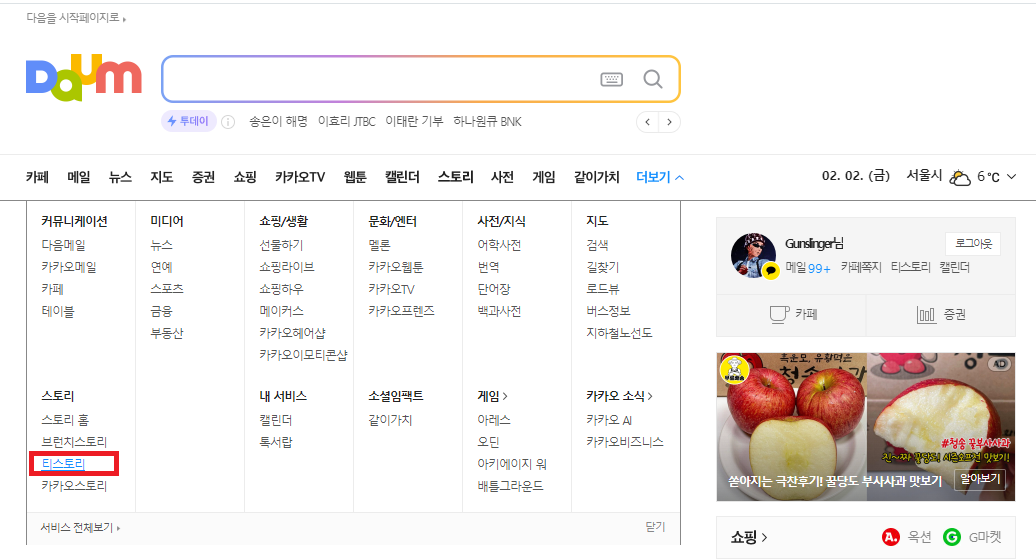1036x559 pixels.
Task: Open 카카오 AI link
Action: pos(609,420)
